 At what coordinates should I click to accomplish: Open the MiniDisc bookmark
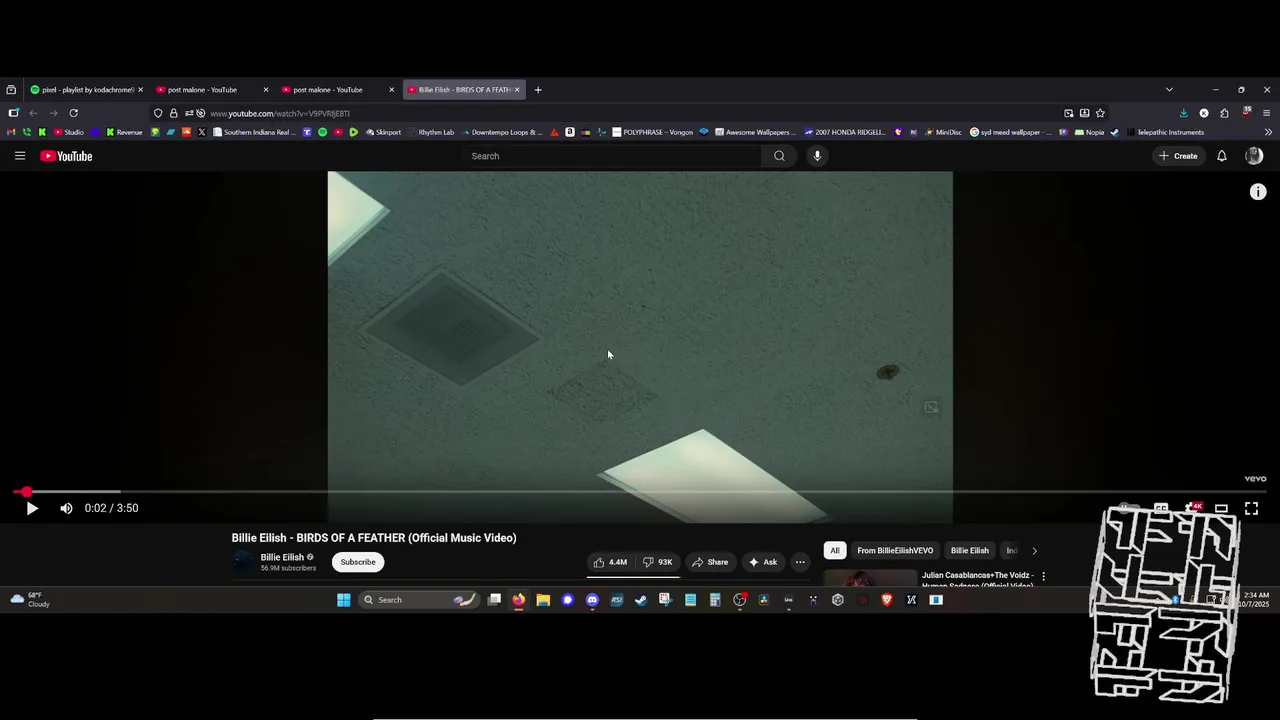943,132
